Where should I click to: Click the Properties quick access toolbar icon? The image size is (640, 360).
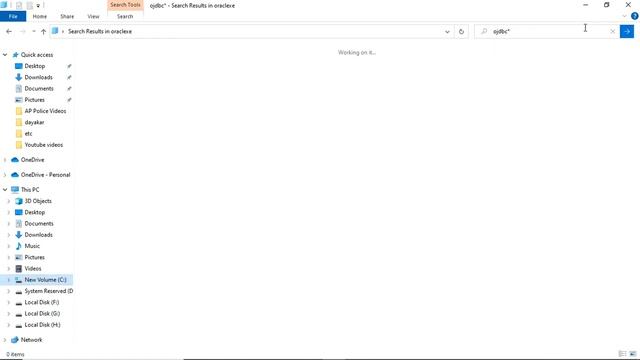point(19,5)
